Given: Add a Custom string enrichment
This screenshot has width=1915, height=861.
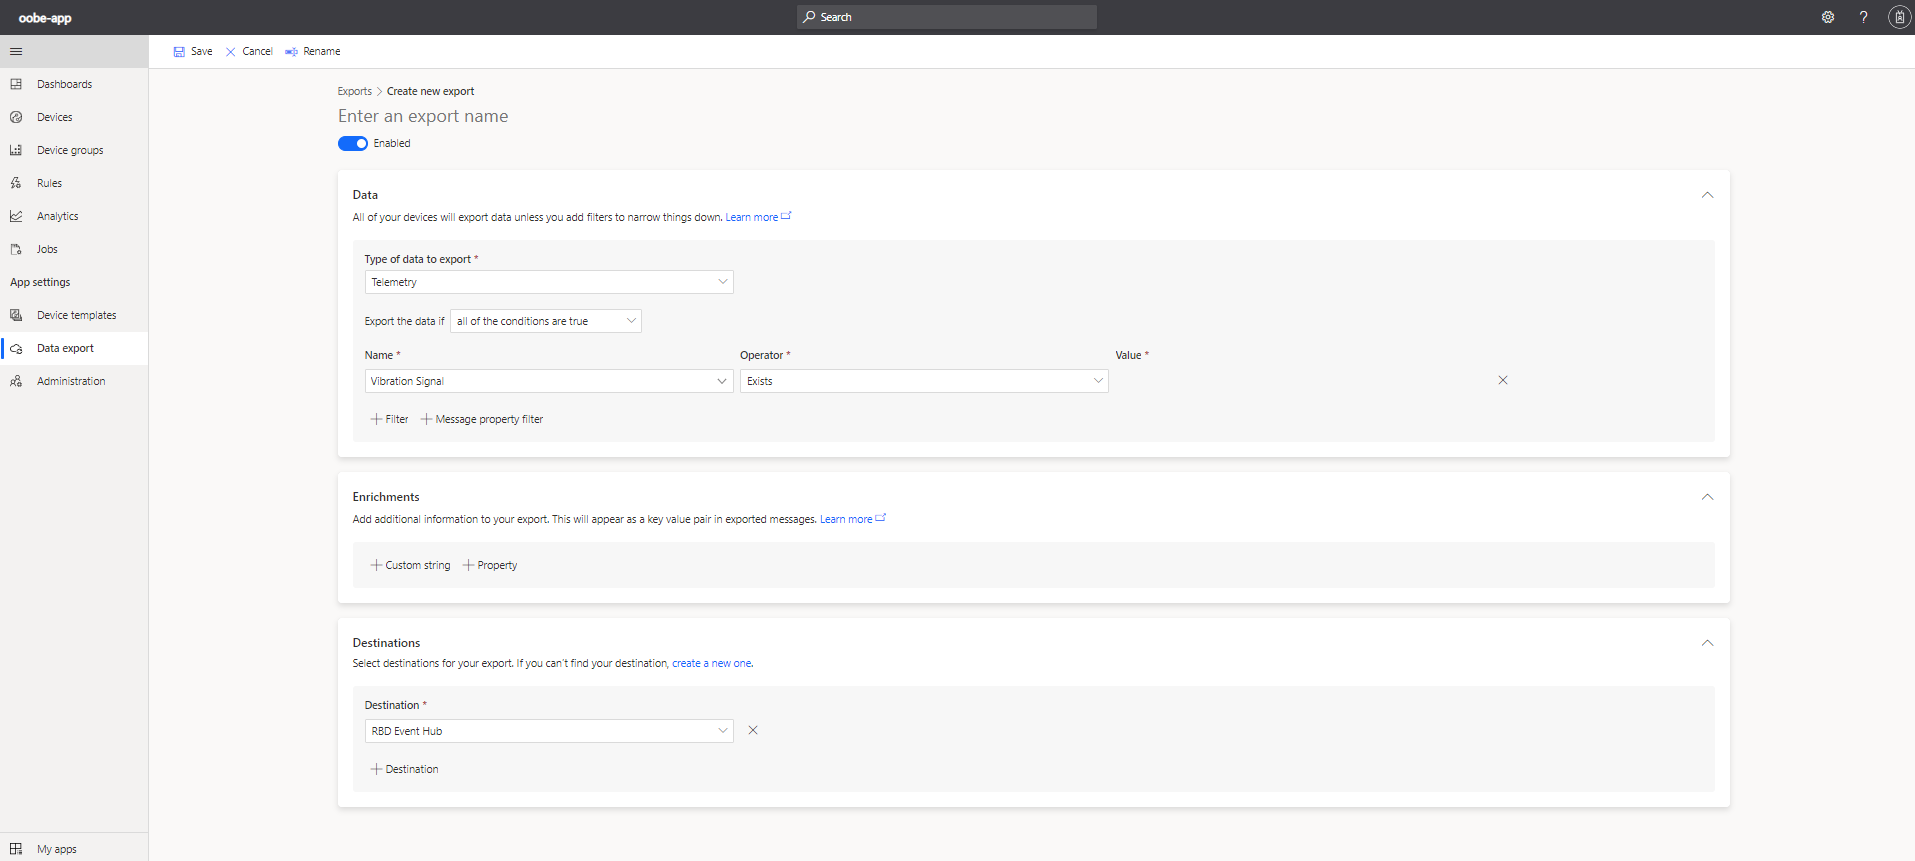Looking at the screenshot, I should [411, 565].
